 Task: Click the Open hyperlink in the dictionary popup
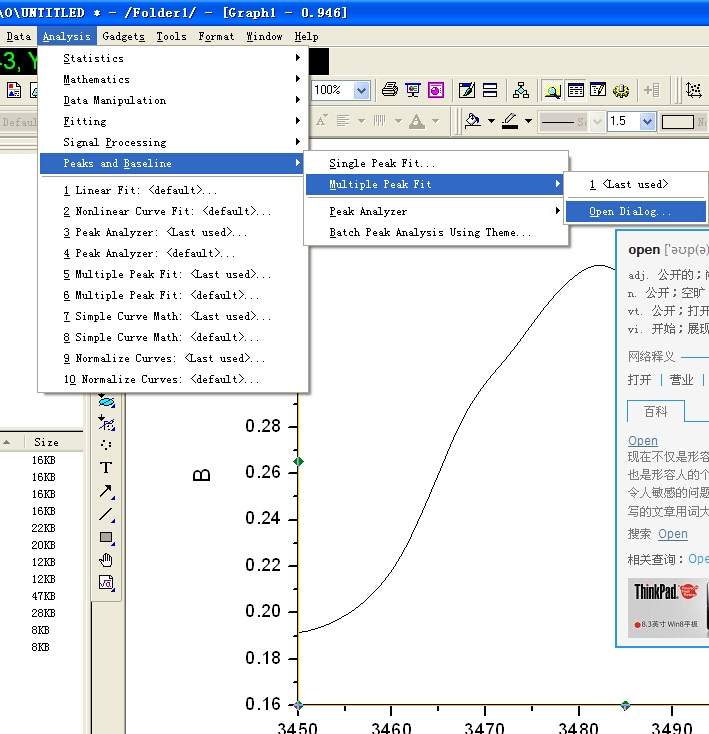point(642,441)
